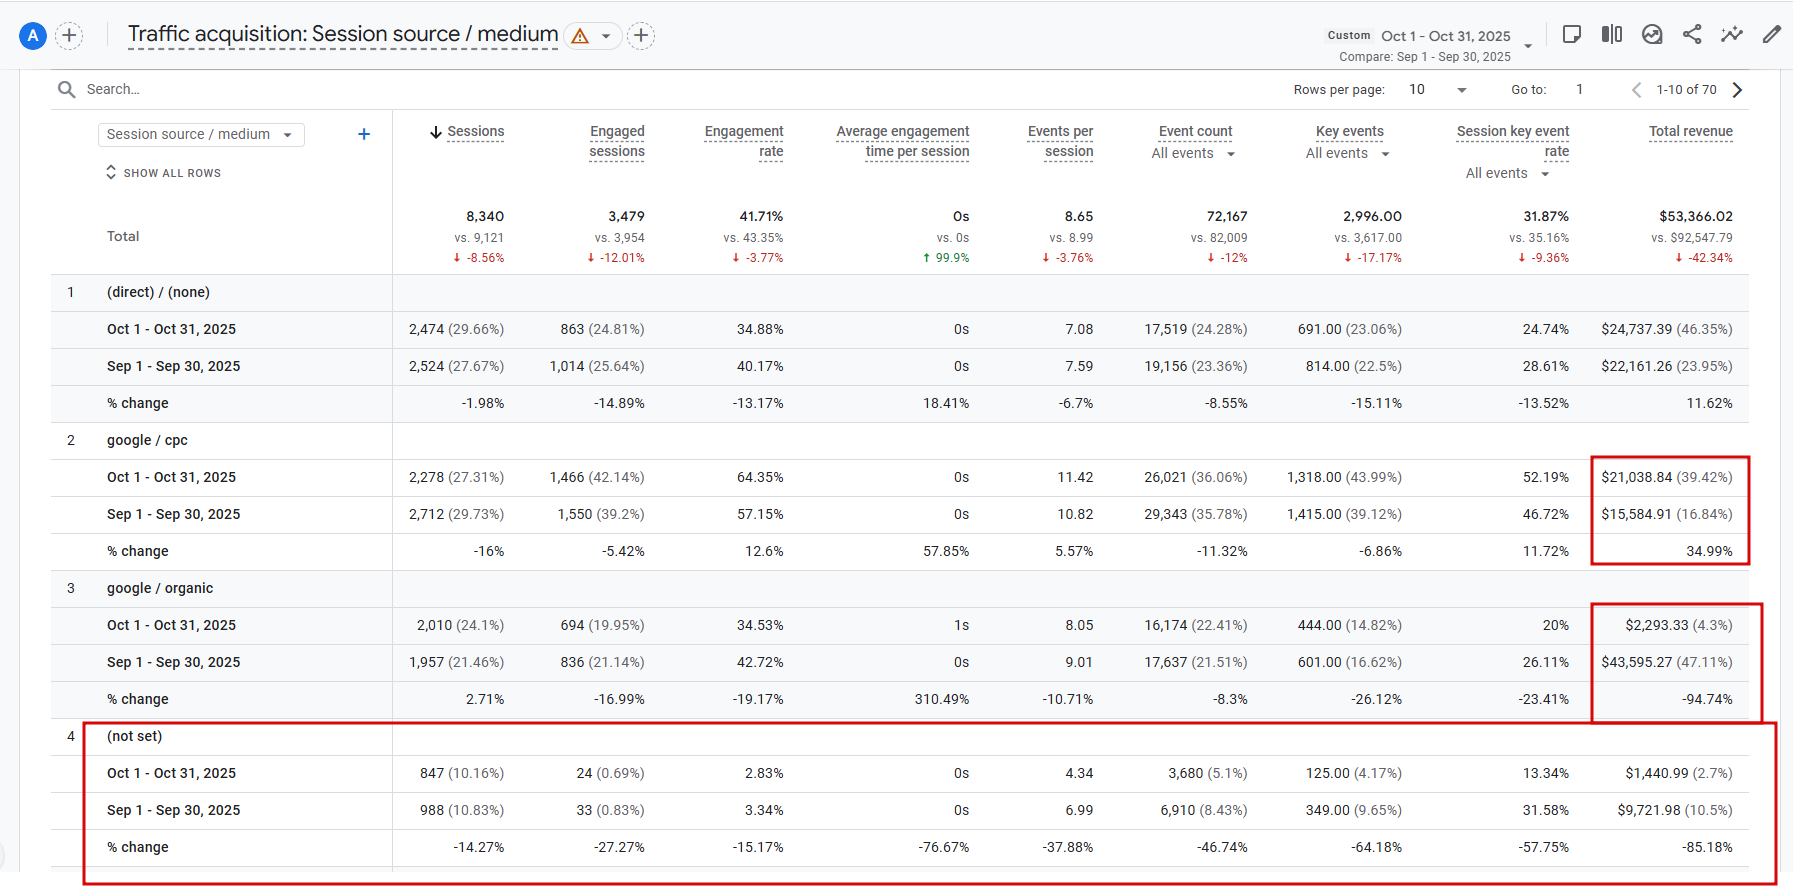The height and width of the screenshot is (886, 1793).
Task: Sort by Total revenue column header
Action: tap(1691, 132)
